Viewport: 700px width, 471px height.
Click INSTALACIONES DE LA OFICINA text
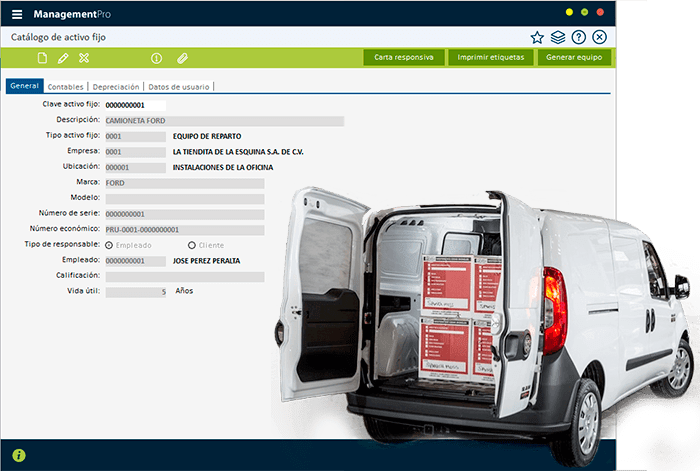coord(223,167)
